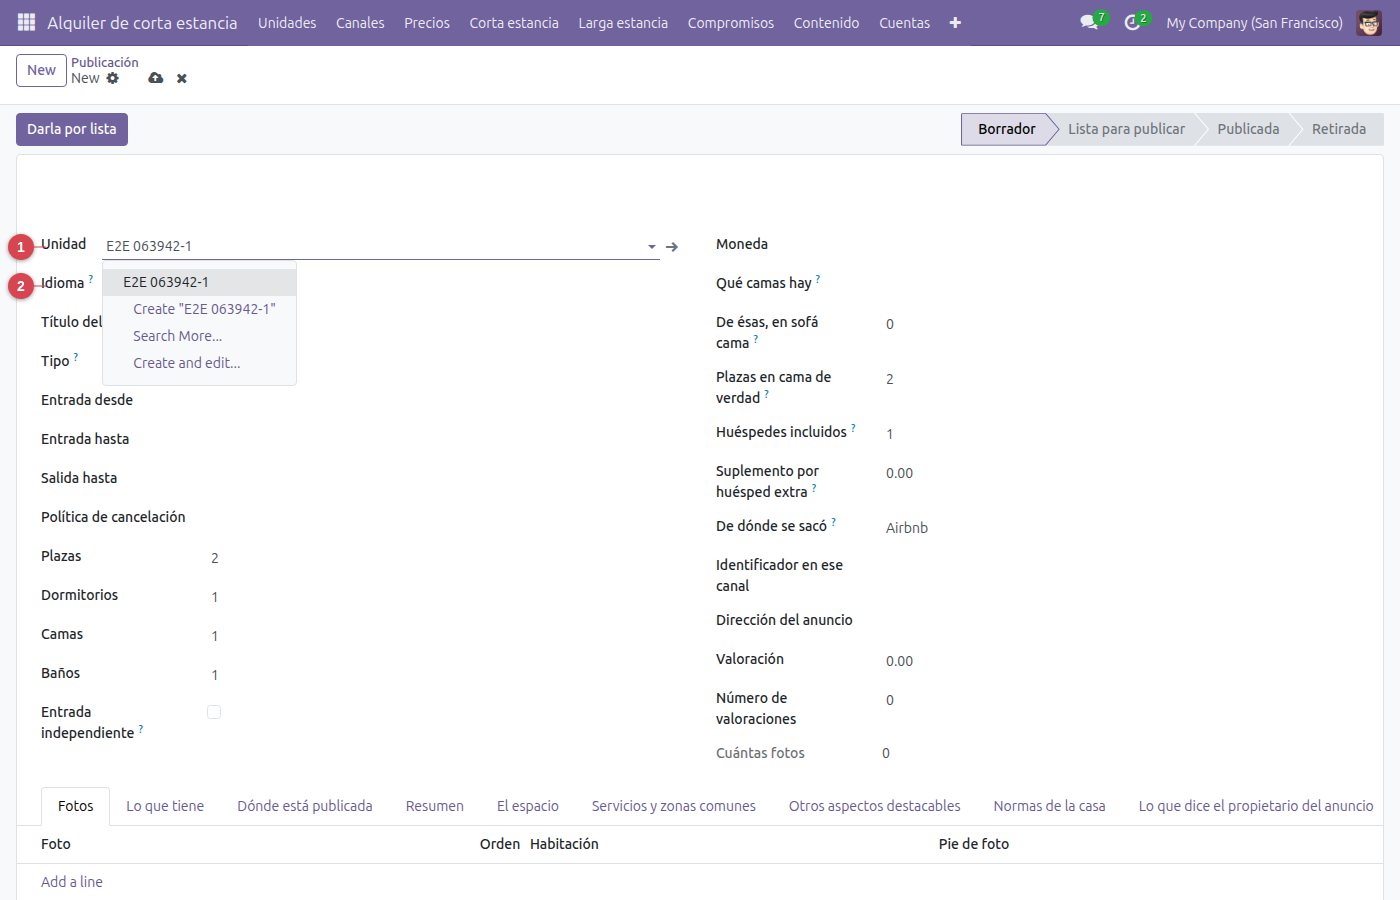This screenshot has width=1400, height=900.
Task: Click the New button
Action: tap(41, 70)
